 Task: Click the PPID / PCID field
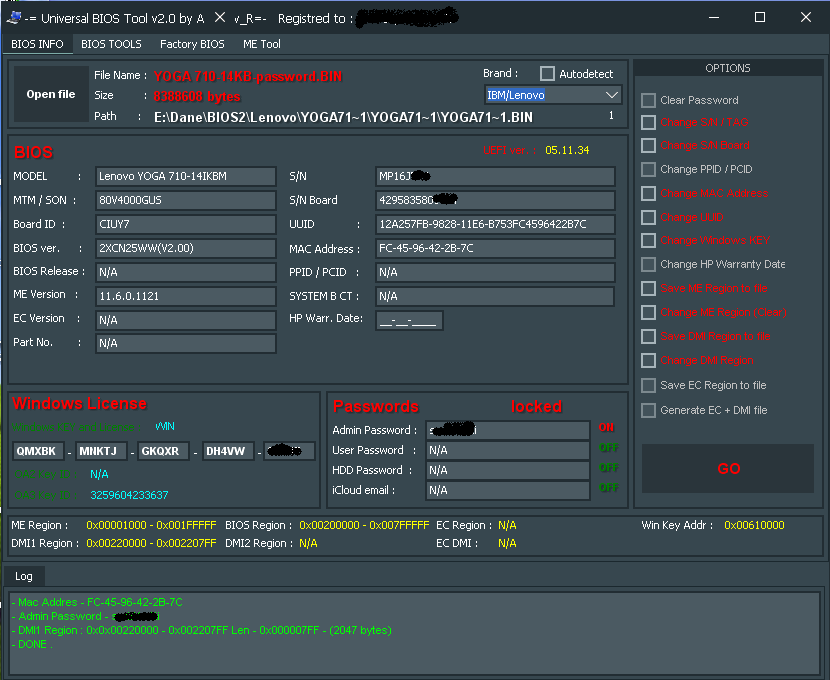(x=495, y=272)
